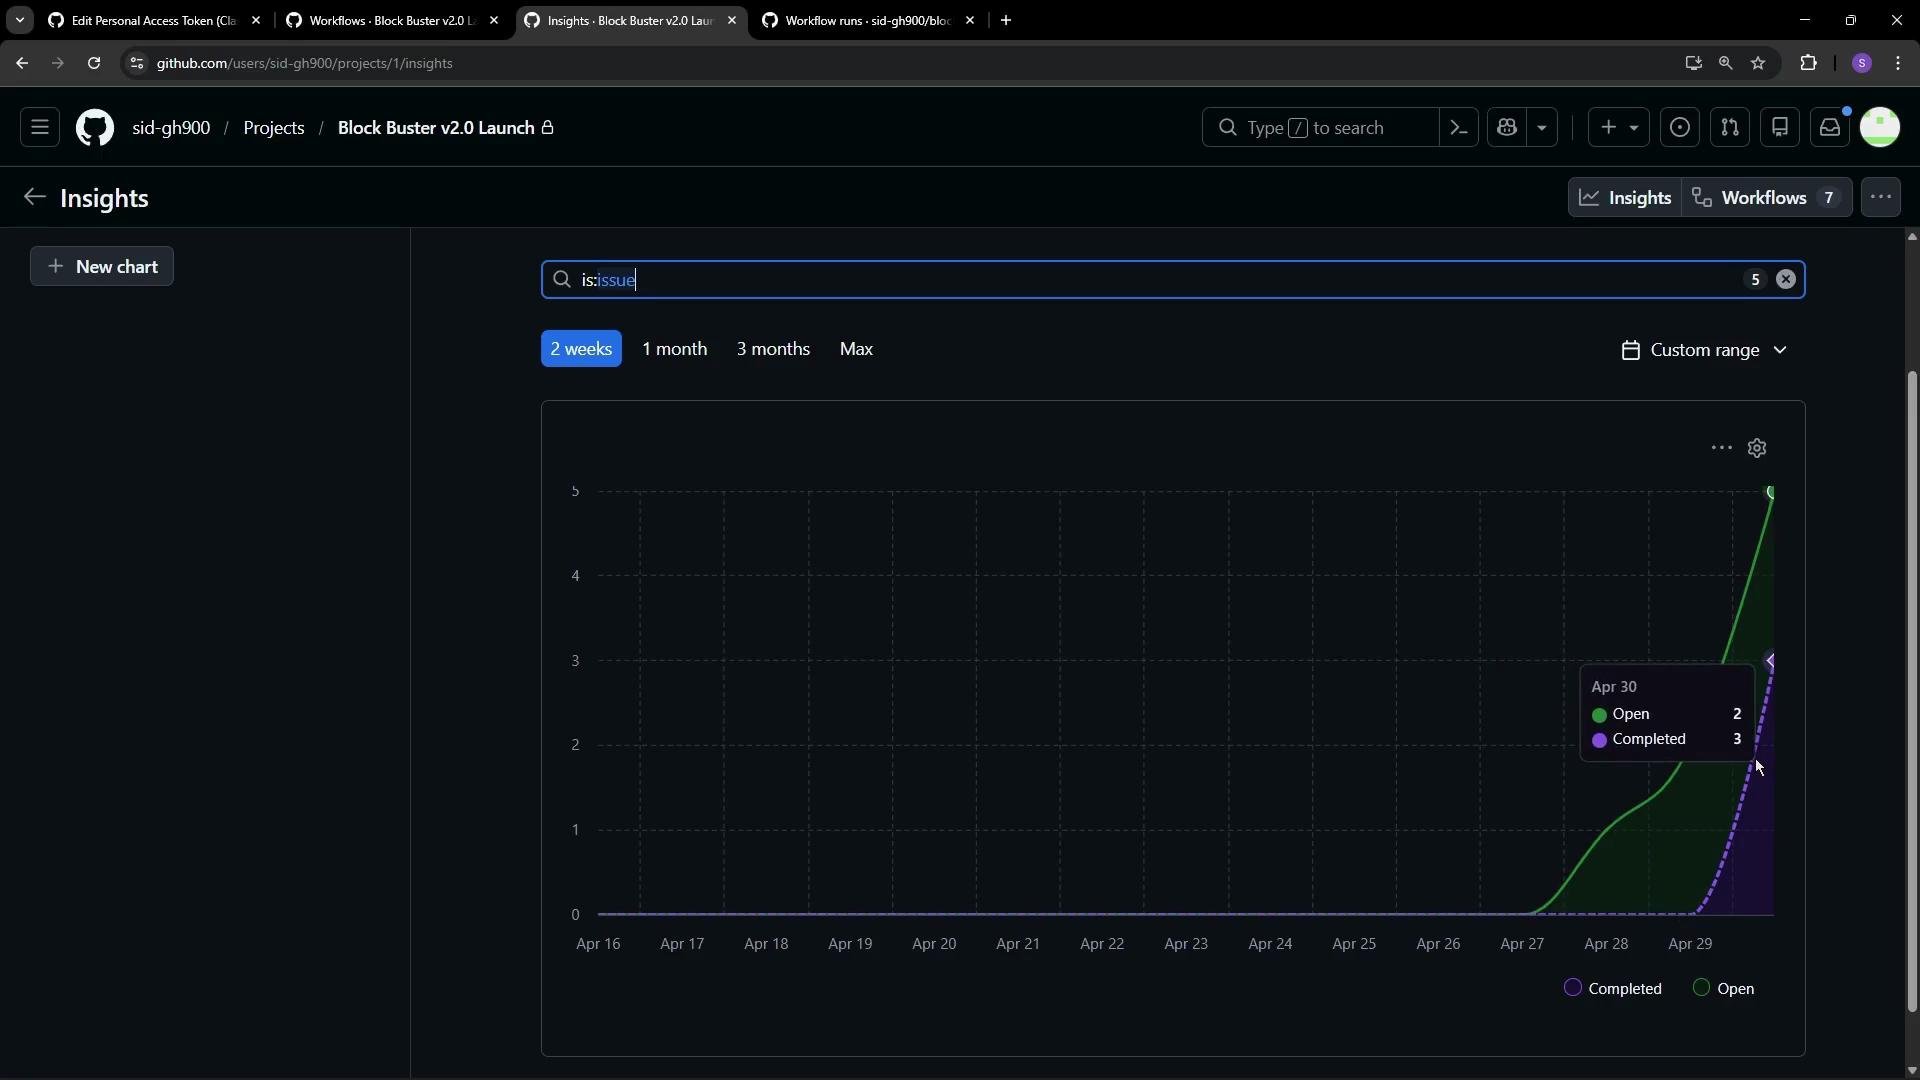Bookmark this page with star icon

point(1758,63)
